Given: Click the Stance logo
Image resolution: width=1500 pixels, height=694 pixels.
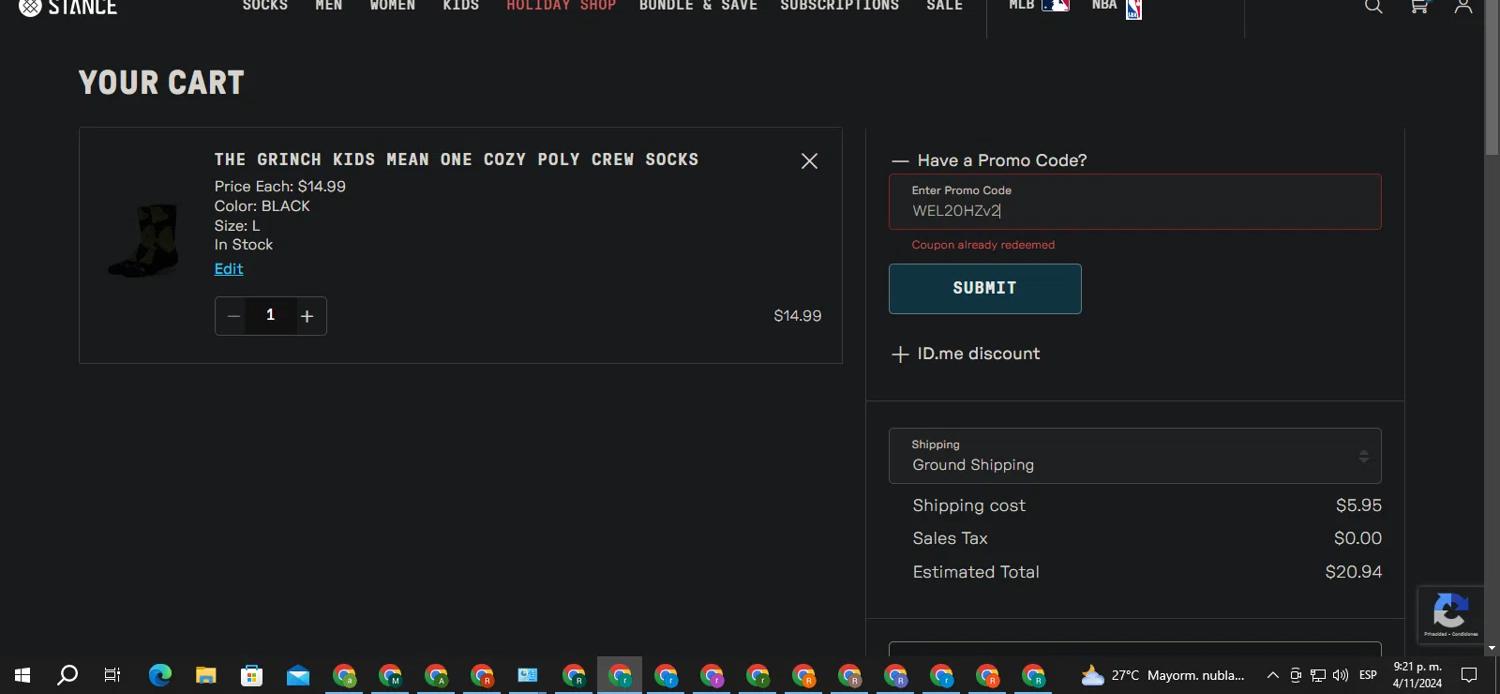Looking at the screenshot, I should click(x=68, y=7).
